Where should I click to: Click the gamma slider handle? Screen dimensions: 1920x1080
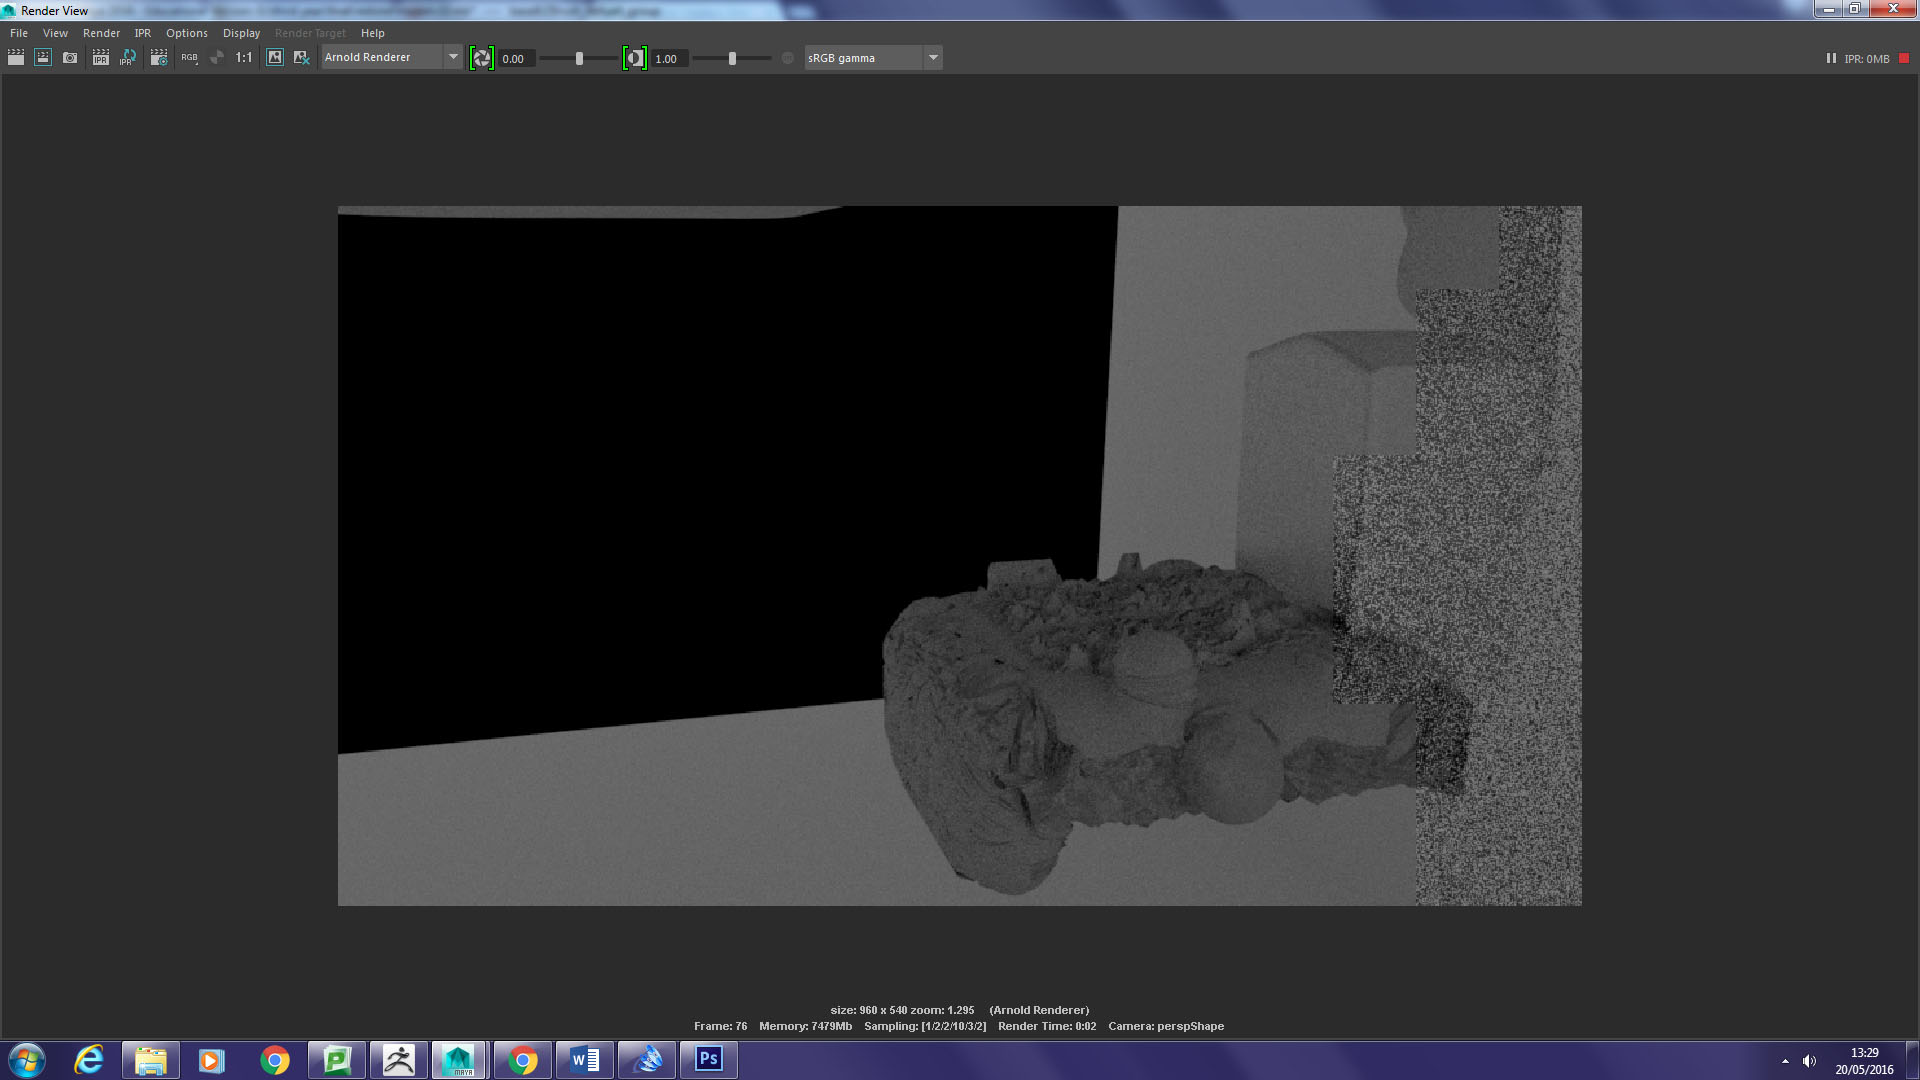point(732,59)
